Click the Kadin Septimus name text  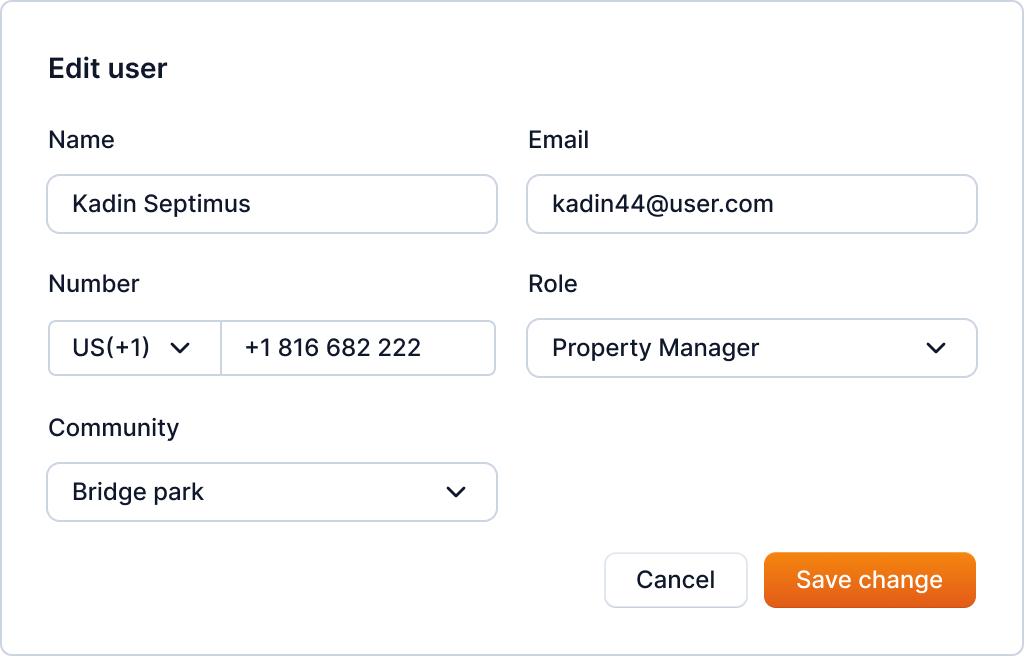tap(161, 204)
